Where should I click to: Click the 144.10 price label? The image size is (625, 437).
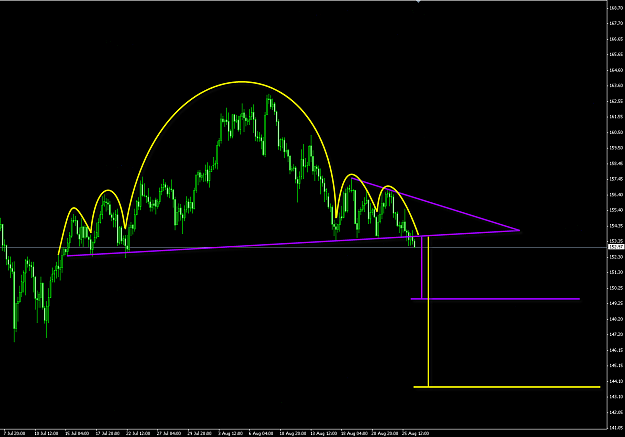[616, 381]
